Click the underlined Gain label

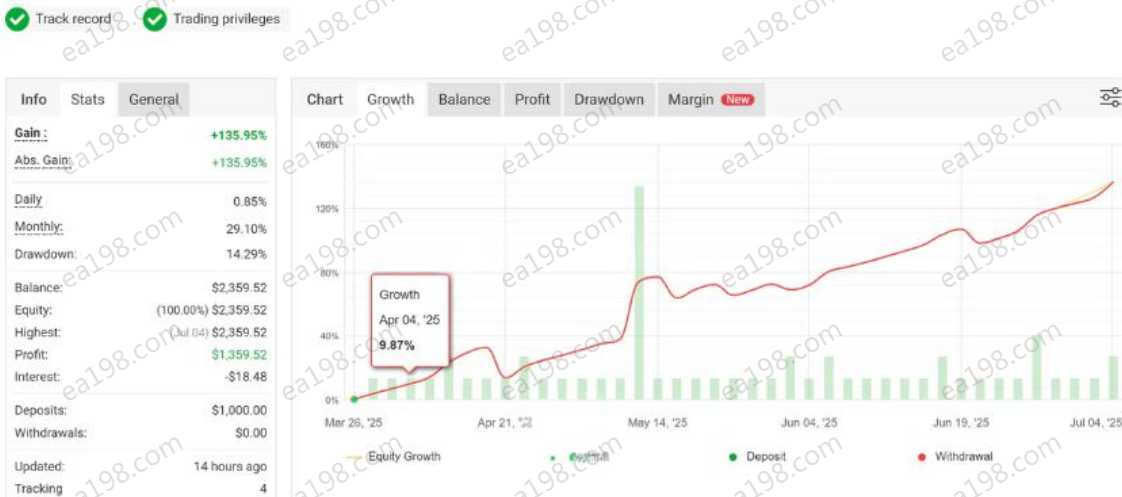pos(30,133)
